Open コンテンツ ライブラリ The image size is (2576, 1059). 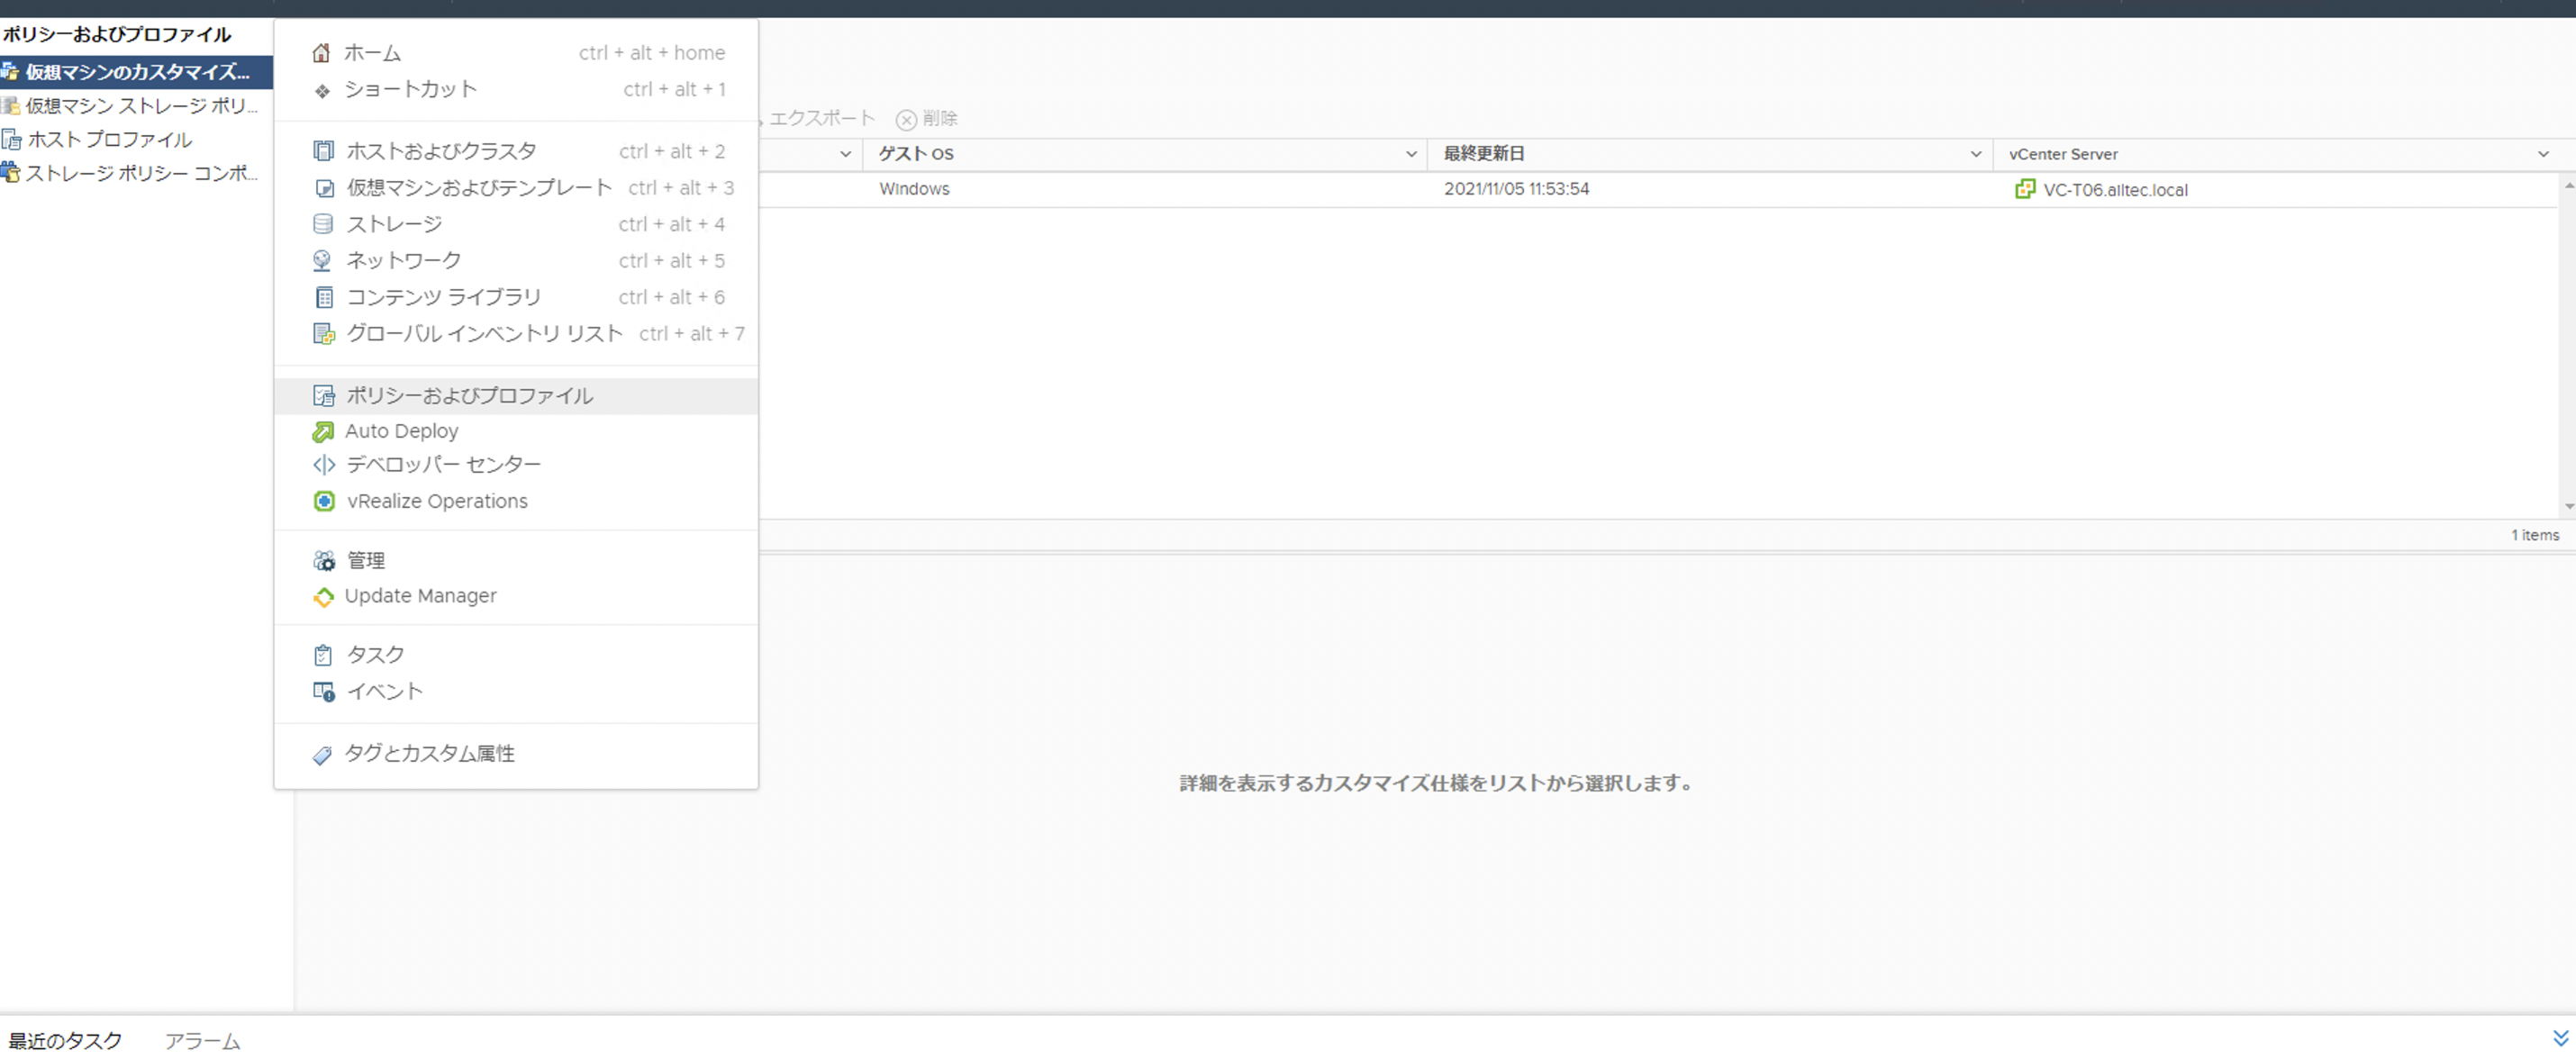tap(443, 296)
